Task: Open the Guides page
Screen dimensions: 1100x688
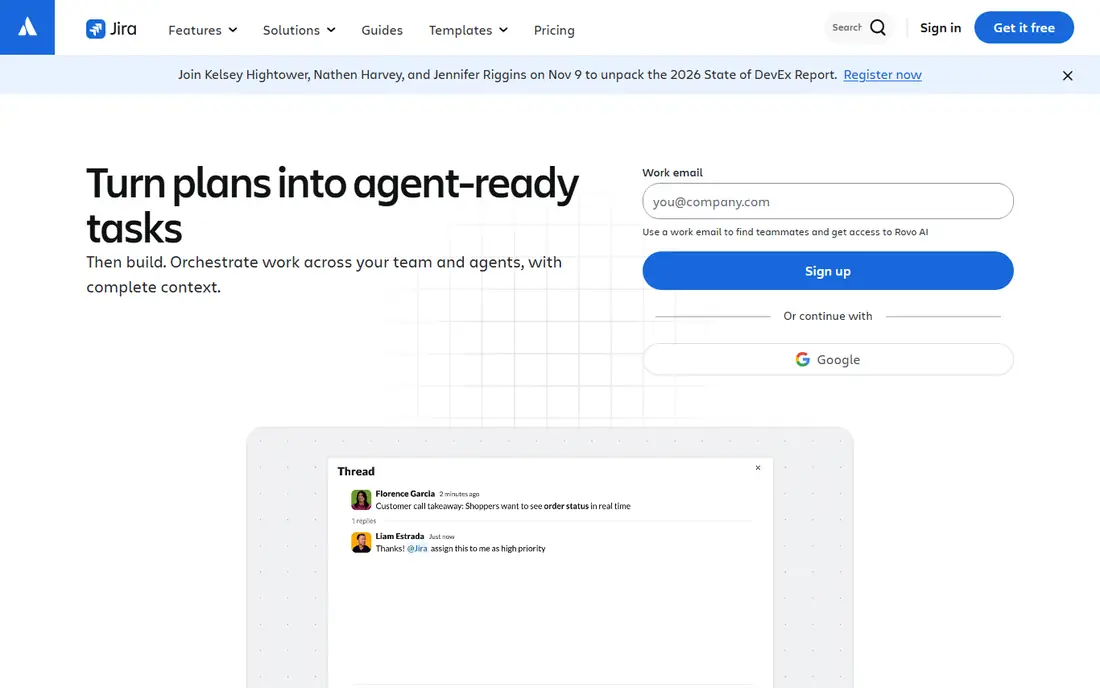Action: (382, 30)
